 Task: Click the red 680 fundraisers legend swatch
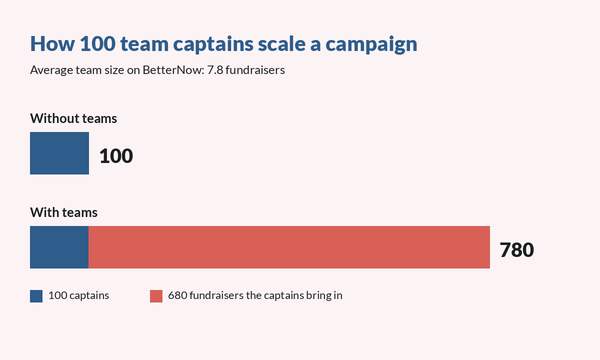(x=156, y=296)
